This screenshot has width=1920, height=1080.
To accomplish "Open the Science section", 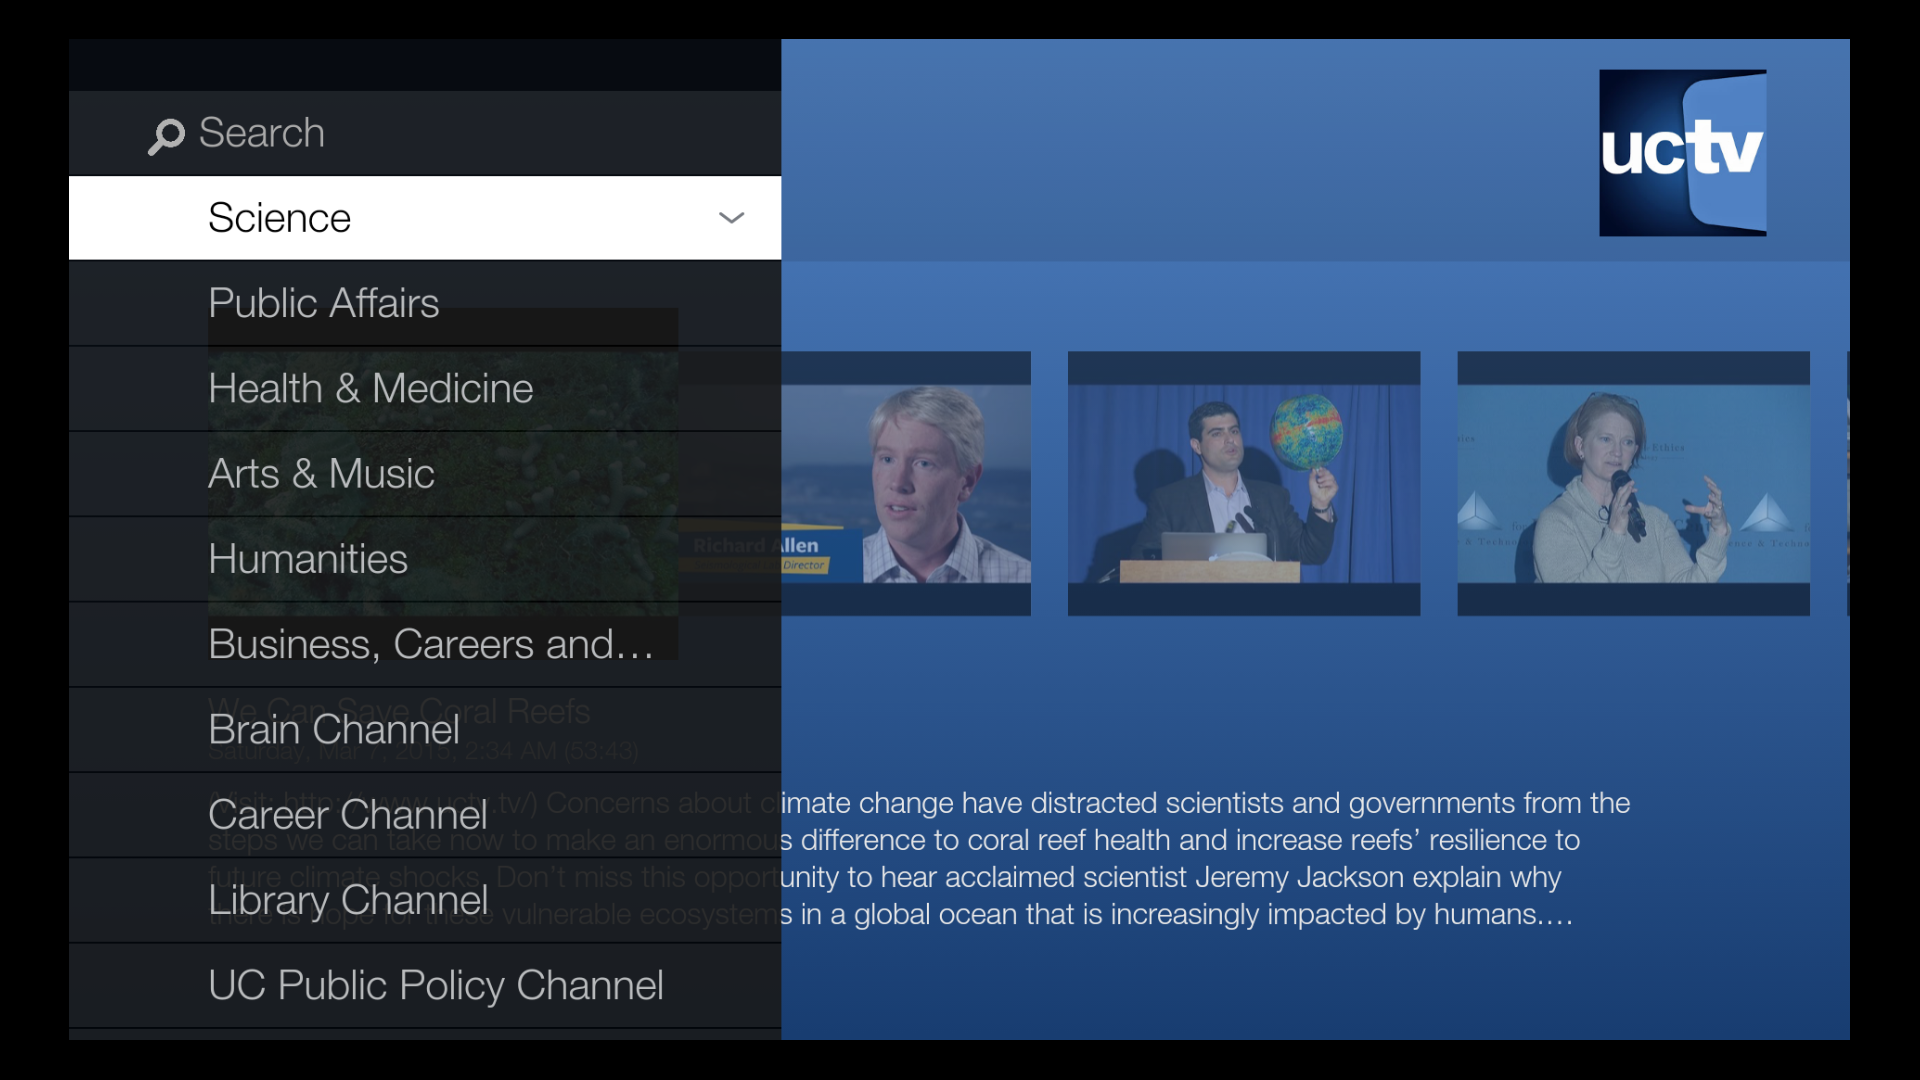I will 279,217.
